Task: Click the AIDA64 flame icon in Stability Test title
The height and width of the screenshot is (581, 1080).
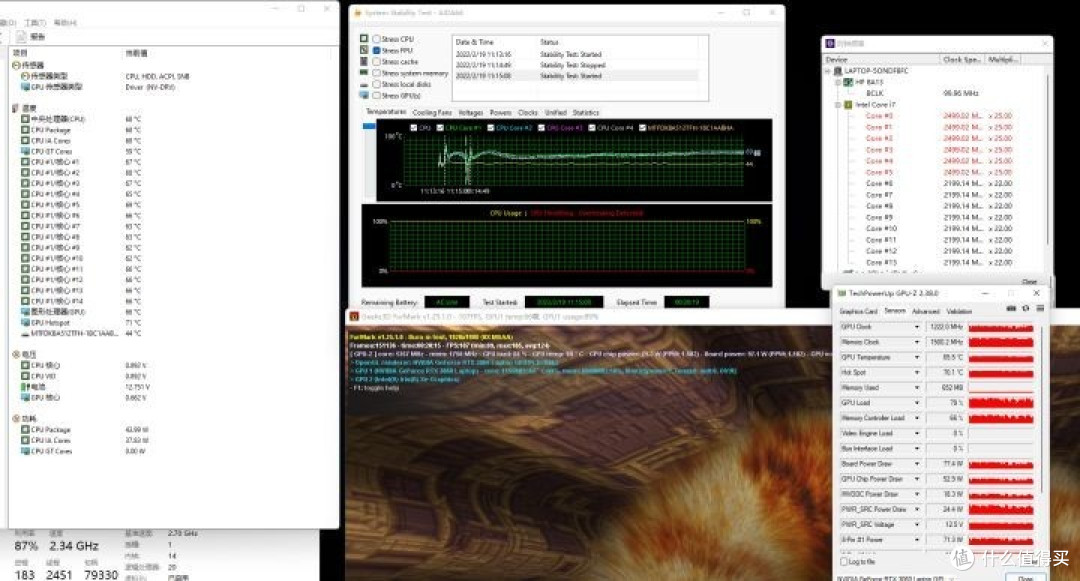Action: tap(357, 12)
